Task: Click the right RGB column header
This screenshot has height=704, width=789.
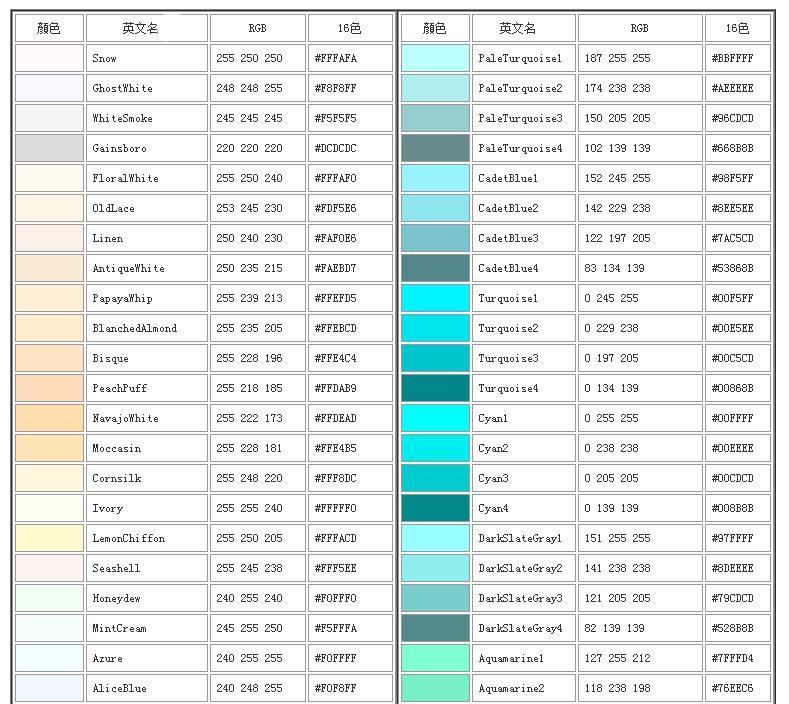Action: click(639, 28)
